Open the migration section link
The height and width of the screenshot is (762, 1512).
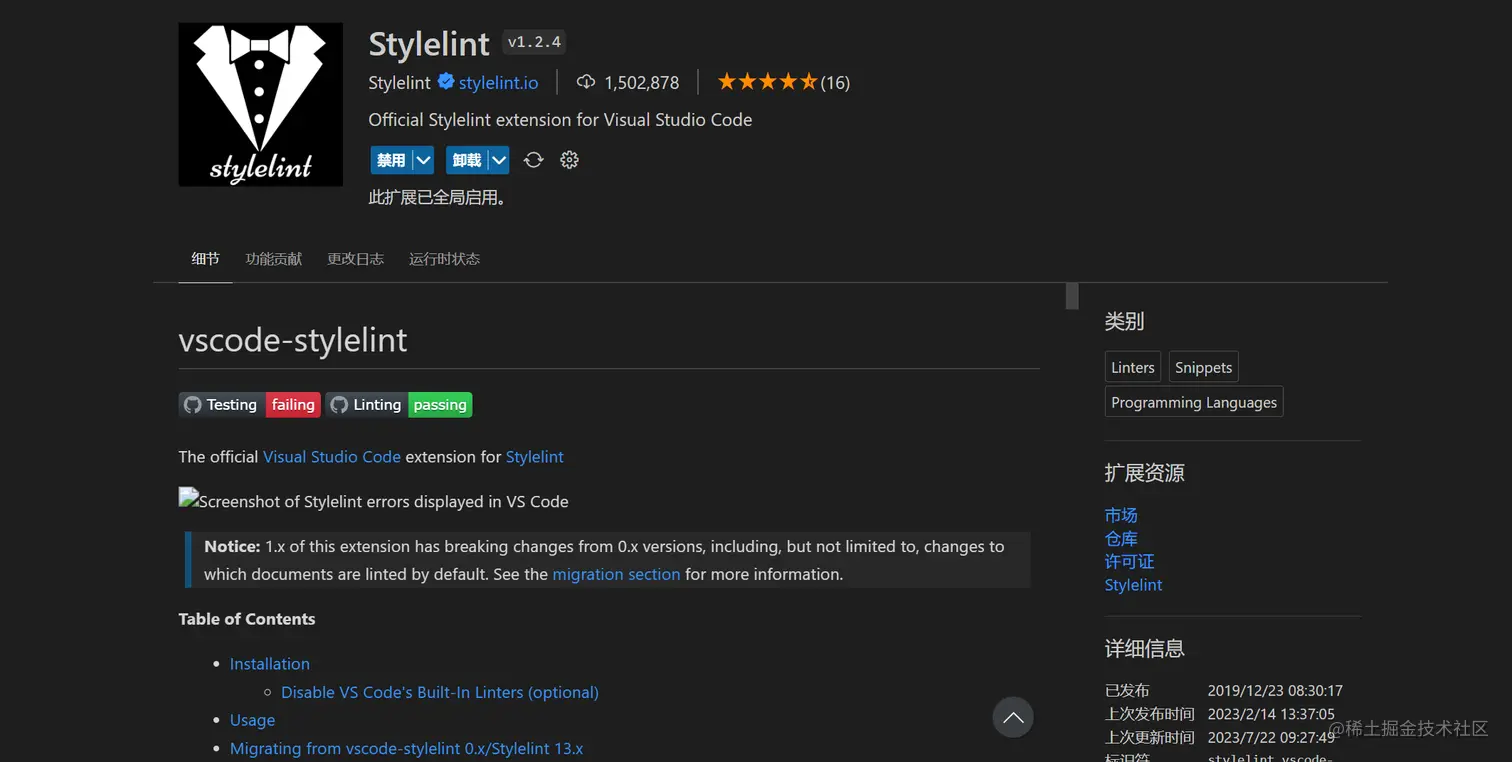pyautogui.click(x=616, y=574)
